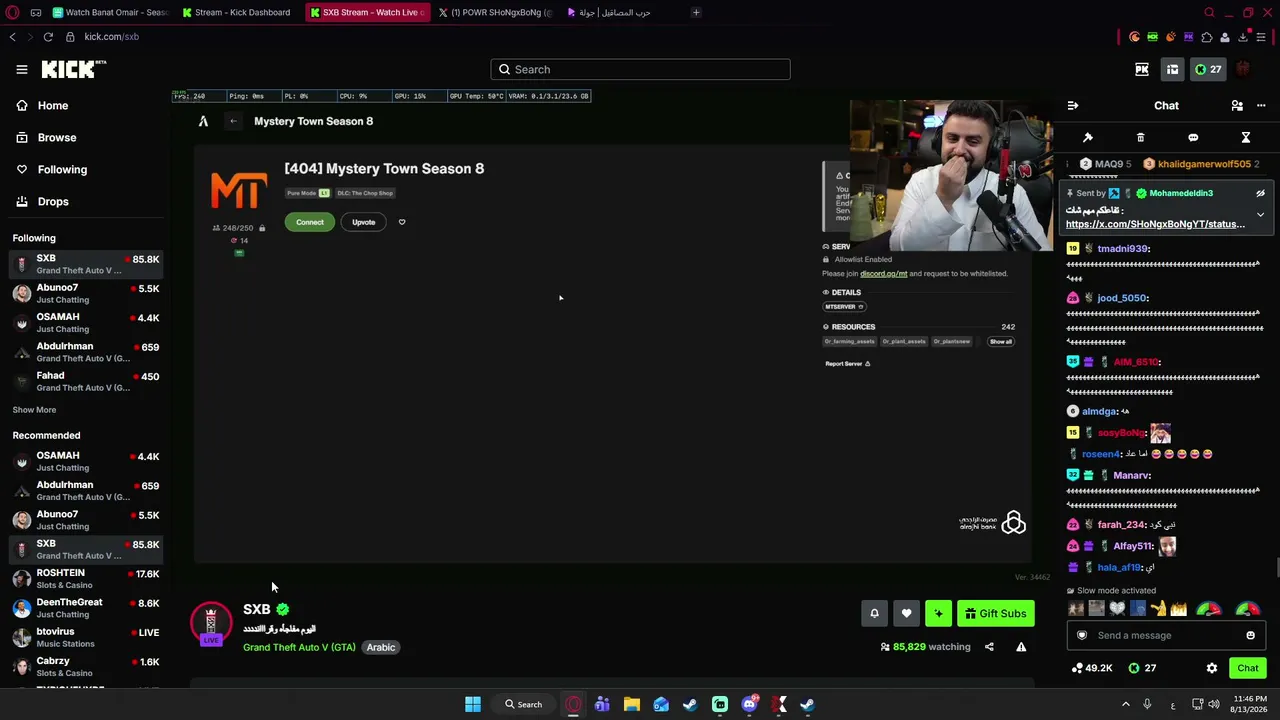Click the Kick logo

(73, 69)
